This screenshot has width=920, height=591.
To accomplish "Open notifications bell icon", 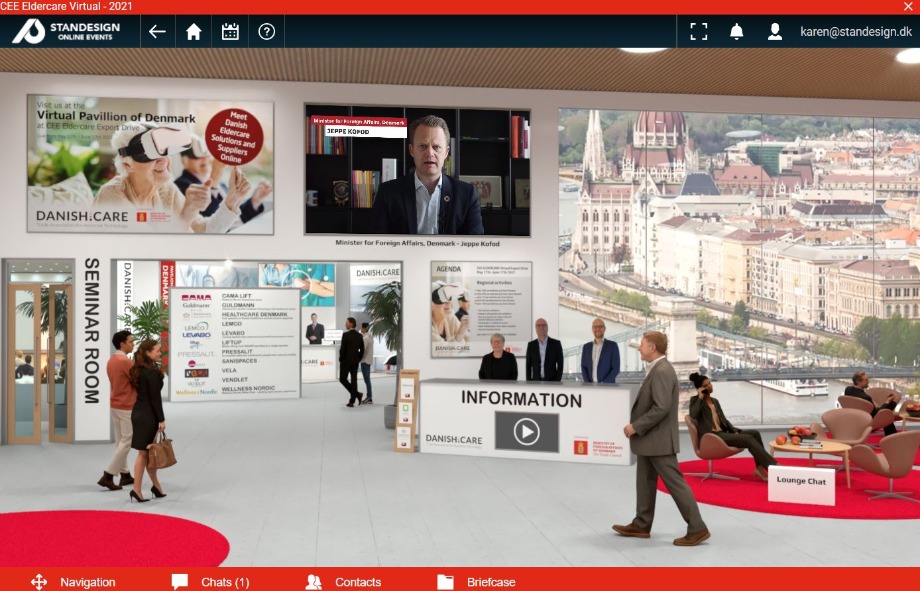I will (x=736, y=32).
